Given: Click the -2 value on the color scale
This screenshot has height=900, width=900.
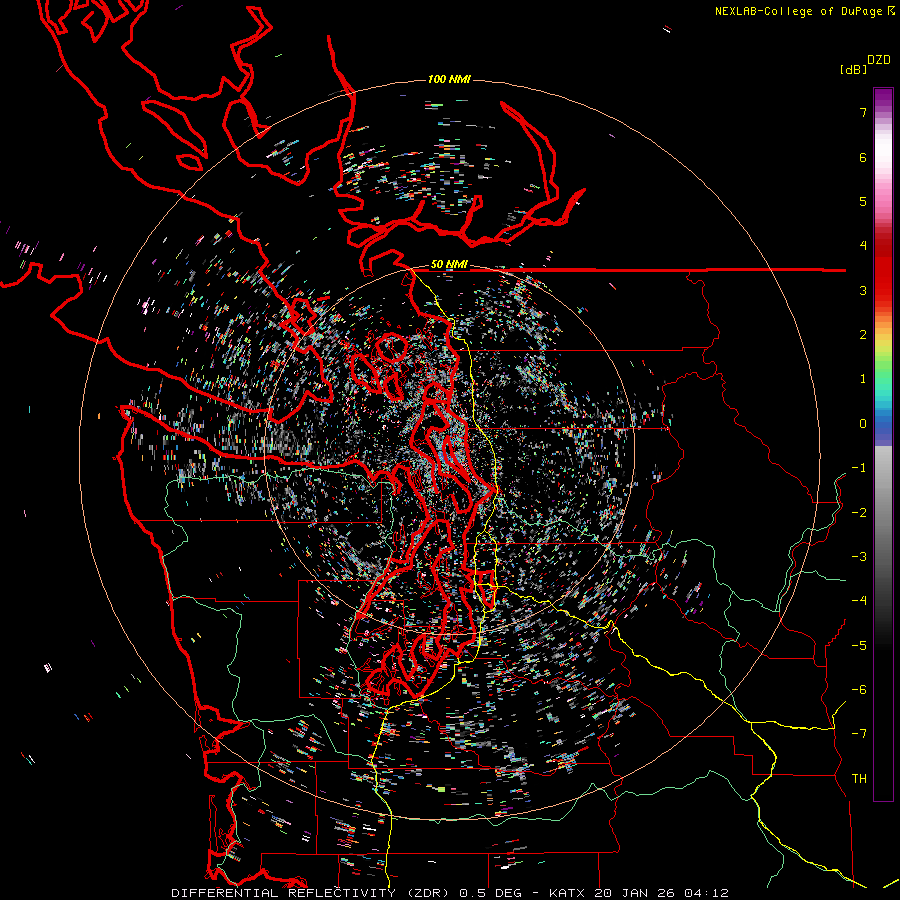Looking at the screenshot, I should pos(859,513).
